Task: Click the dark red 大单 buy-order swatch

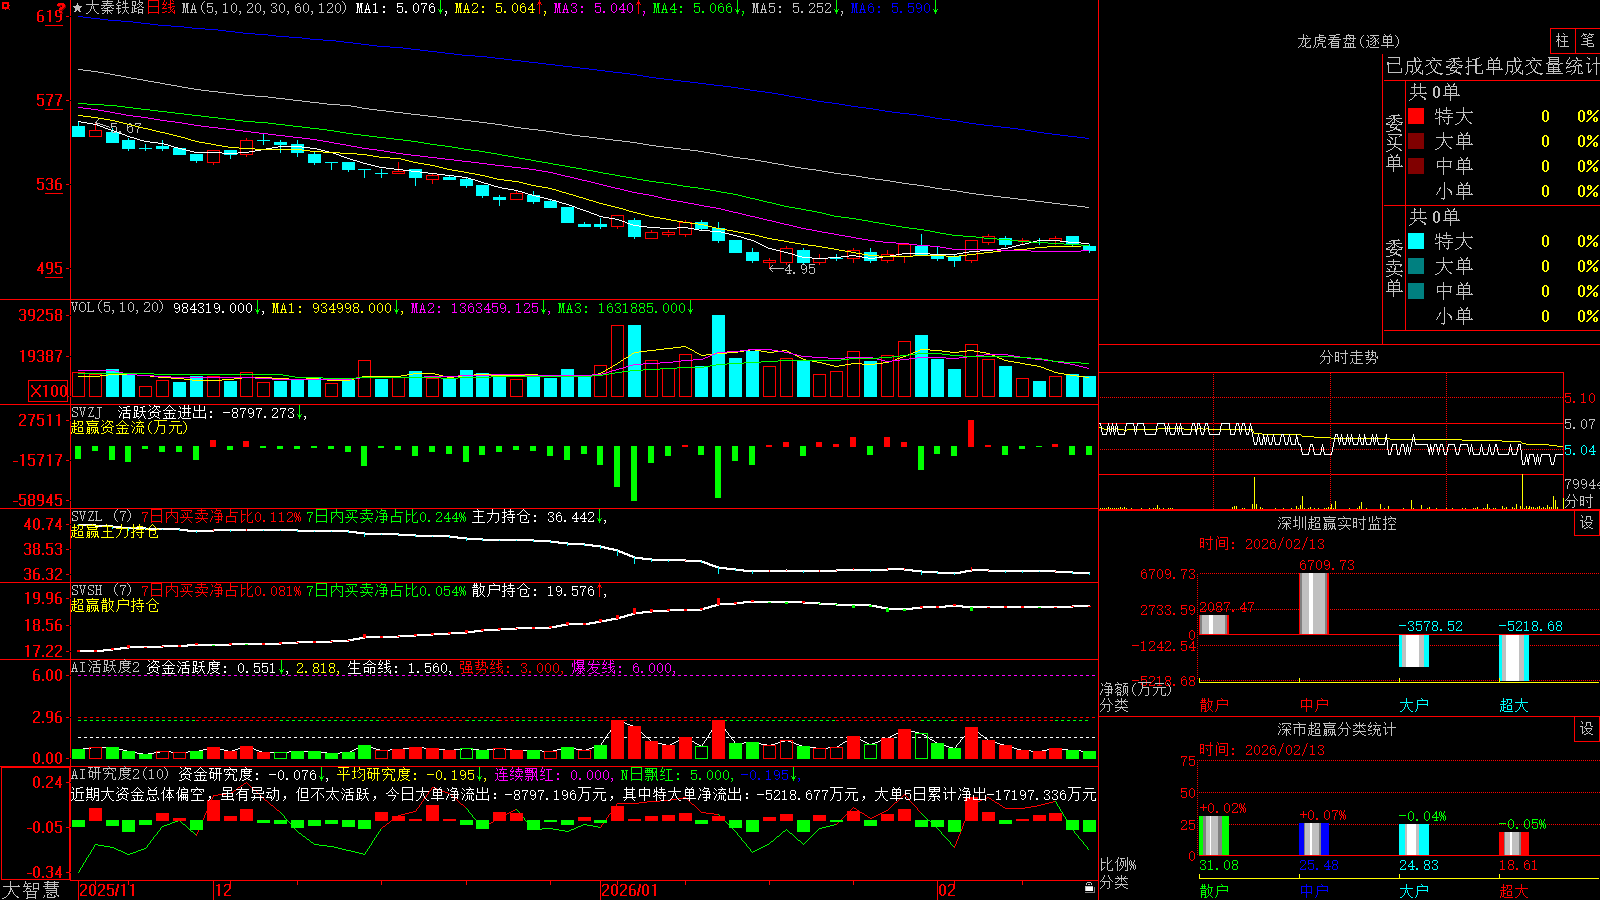Action: [1416, 141]
